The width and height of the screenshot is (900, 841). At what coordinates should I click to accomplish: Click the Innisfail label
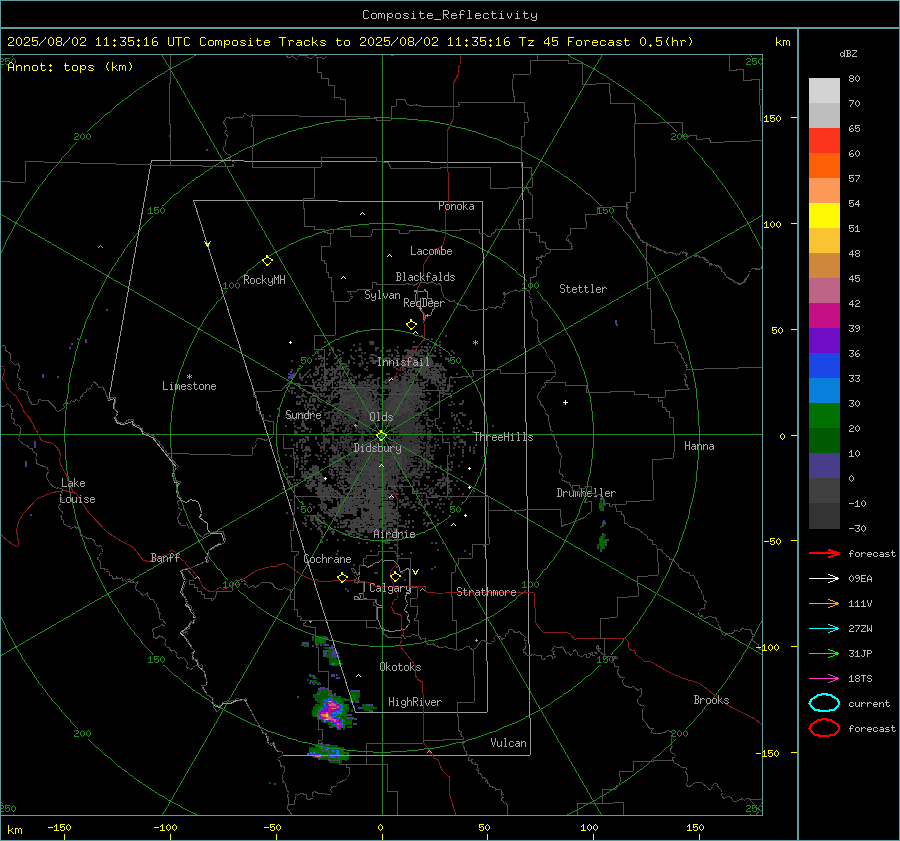click(x=403, y=362)
